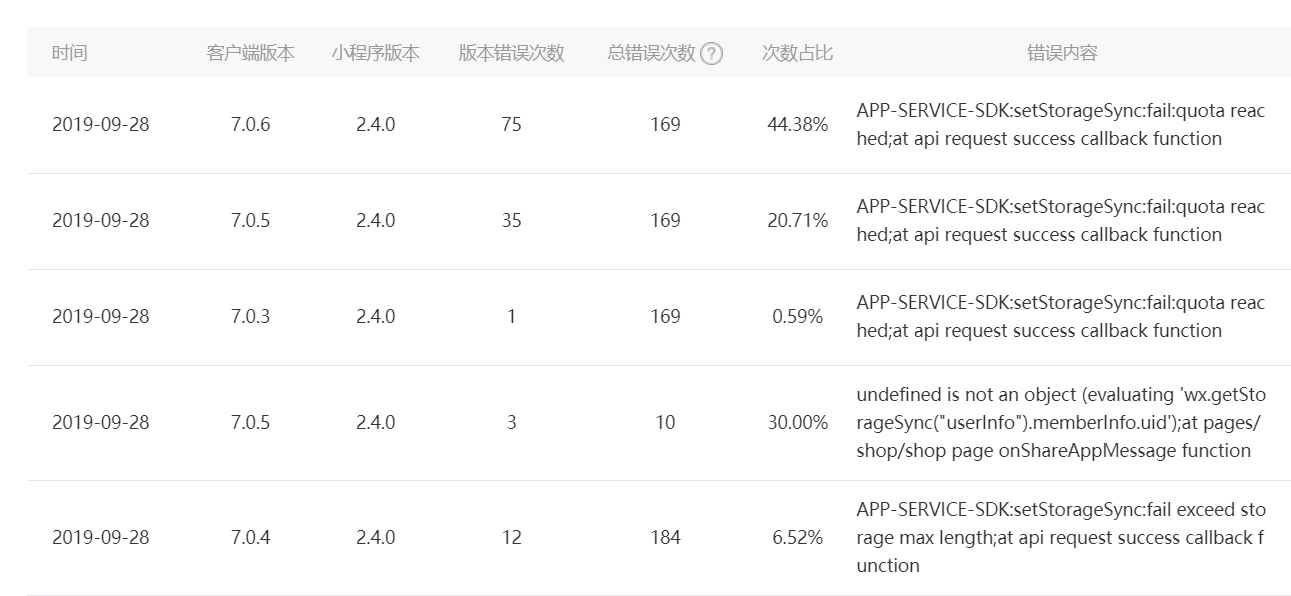Click the version error count 35 cell
This screenshot has width=1291, height=596.
[511, 221]
